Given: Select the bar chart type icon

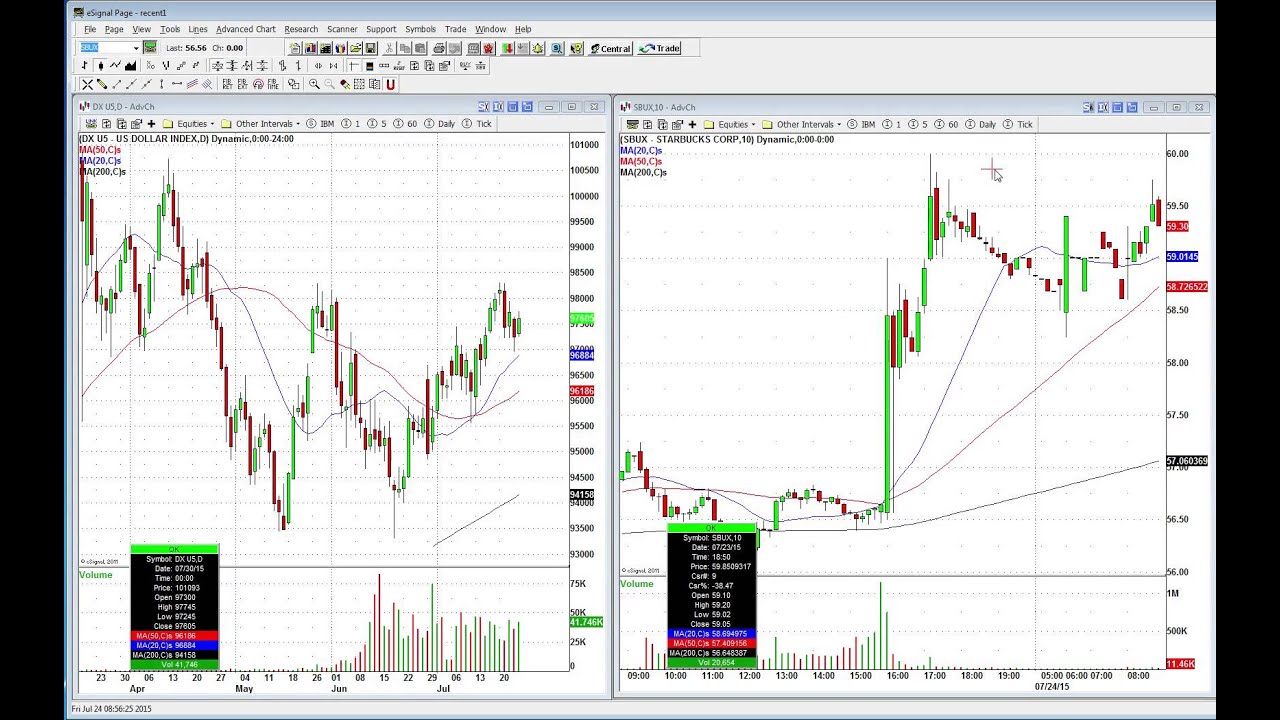Looking at the screenshot, I should point(84,65).
